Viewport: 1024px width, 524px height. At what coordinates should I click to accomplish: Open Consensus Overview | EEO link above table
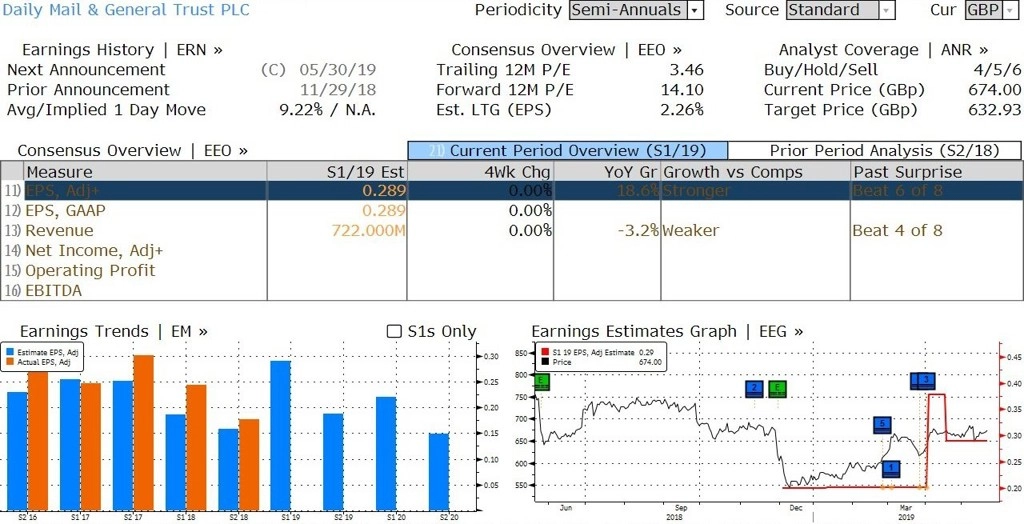click(133, 150)
